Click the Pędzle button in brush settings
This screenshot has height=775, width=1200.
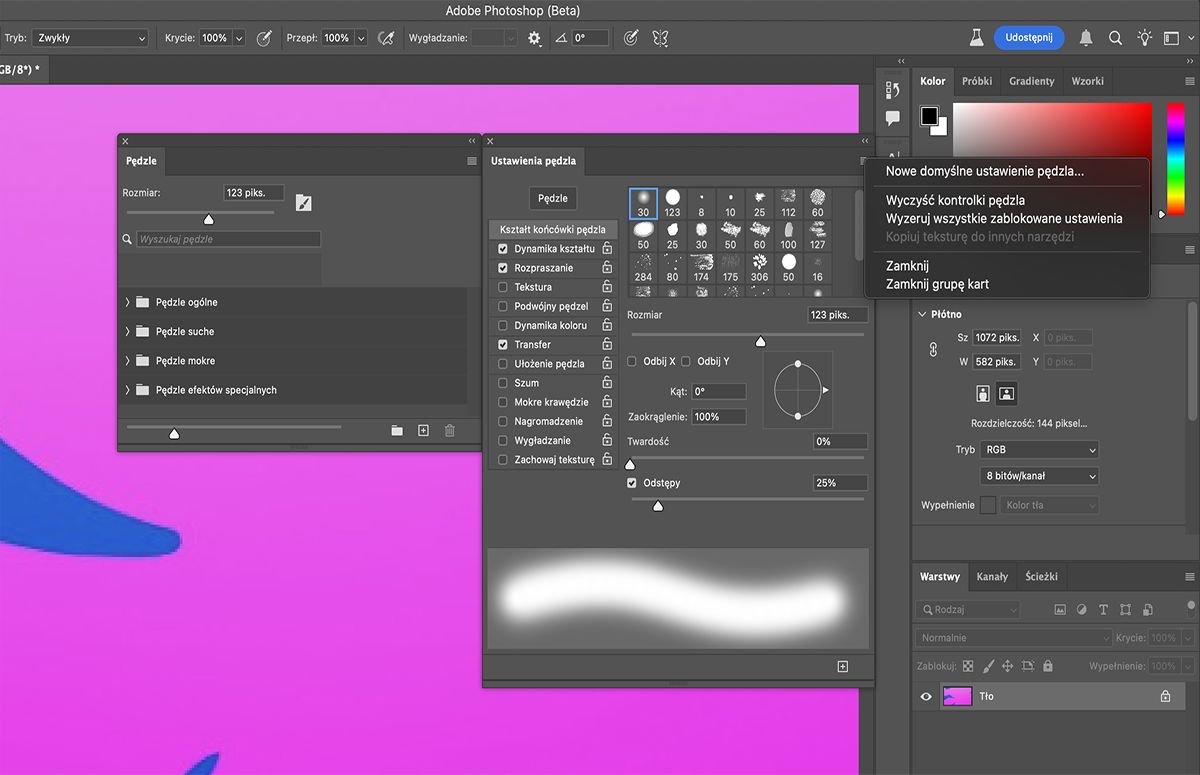pyautogui.click(x=552, y=198)
